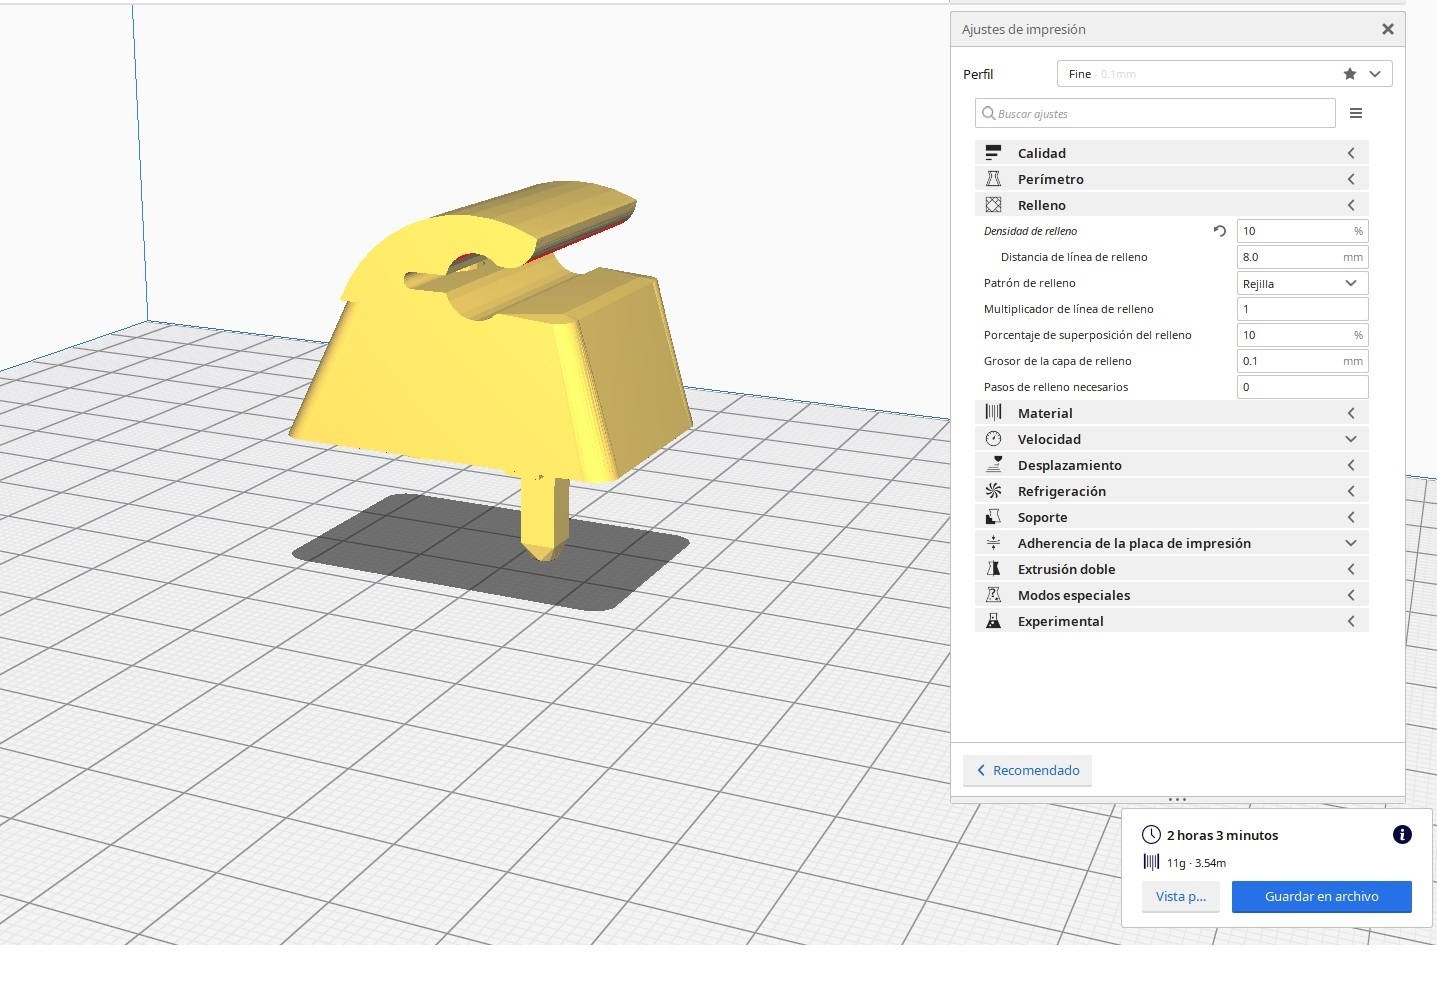Click the Soporte category icon
This screenshot has width=1437, height=992.
coord(993,517)
